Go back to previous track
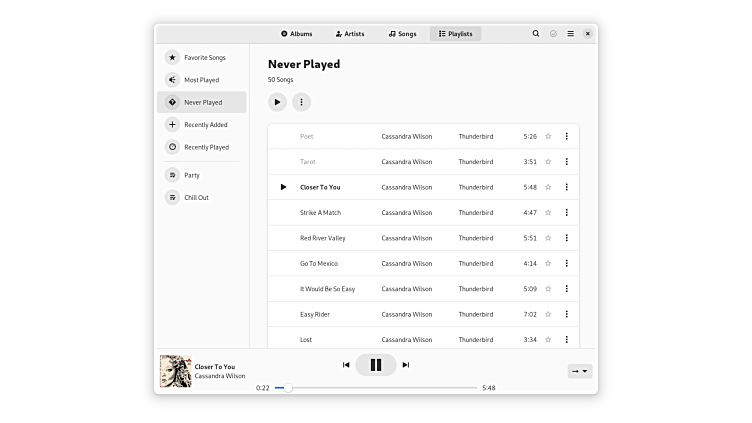The height and width of the screenshot is (423, 752). (x=346, y=365)
